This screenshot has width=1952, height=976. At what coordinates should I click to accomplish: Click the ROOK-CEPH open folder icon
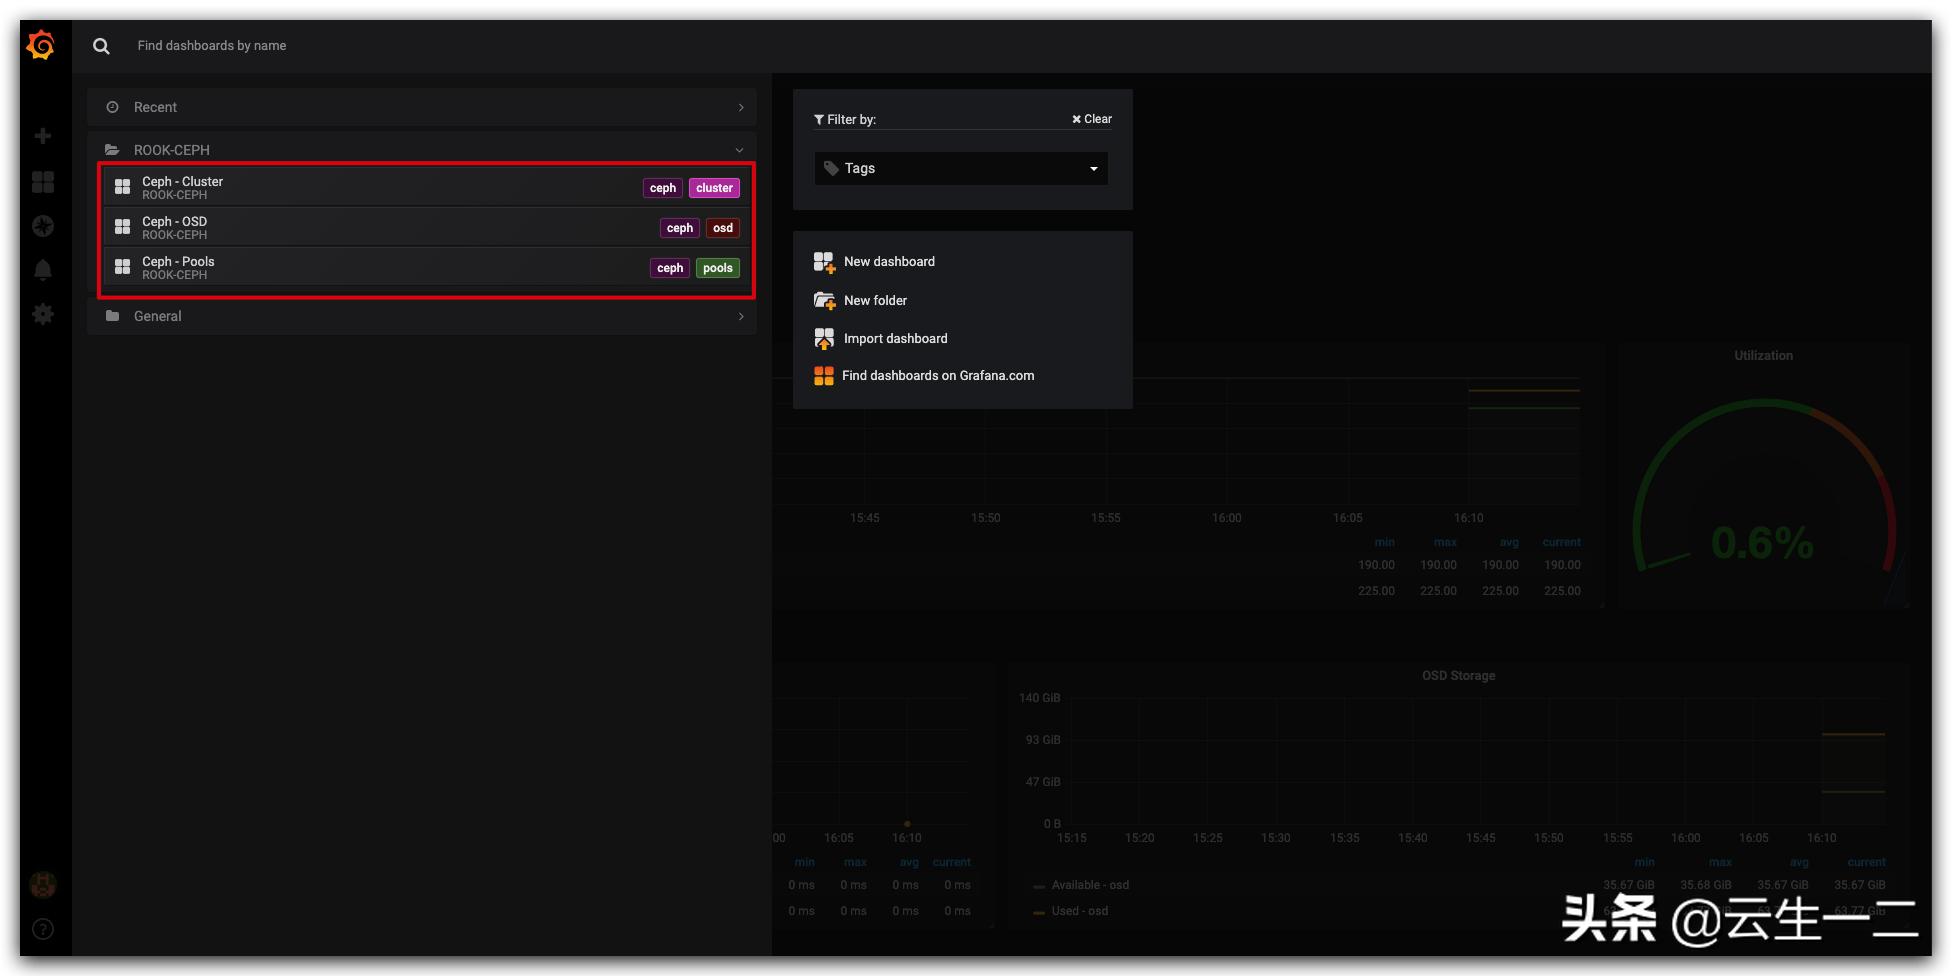click(x=113, y=150)
